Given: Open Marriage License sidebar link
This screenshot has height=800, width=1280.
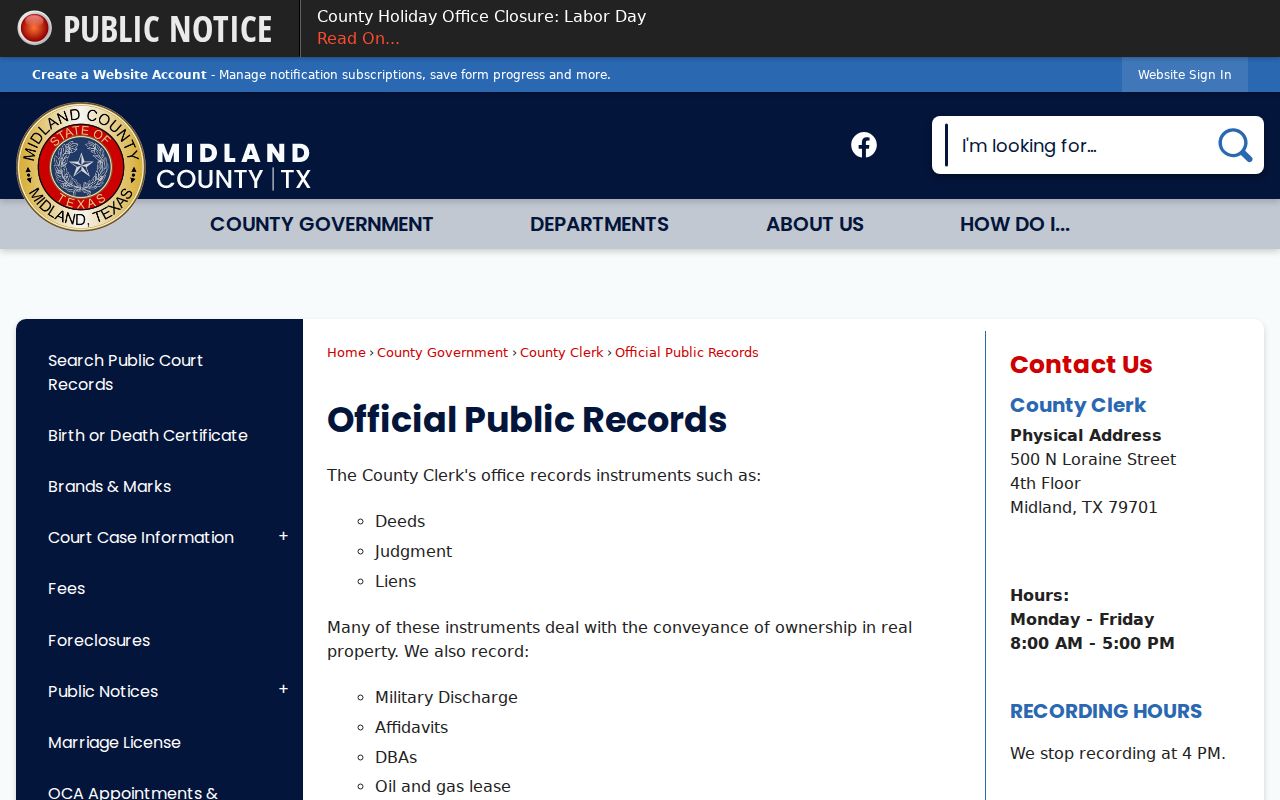Looking at the screenshot, I should pyautogui.click(x=114, y=742).
